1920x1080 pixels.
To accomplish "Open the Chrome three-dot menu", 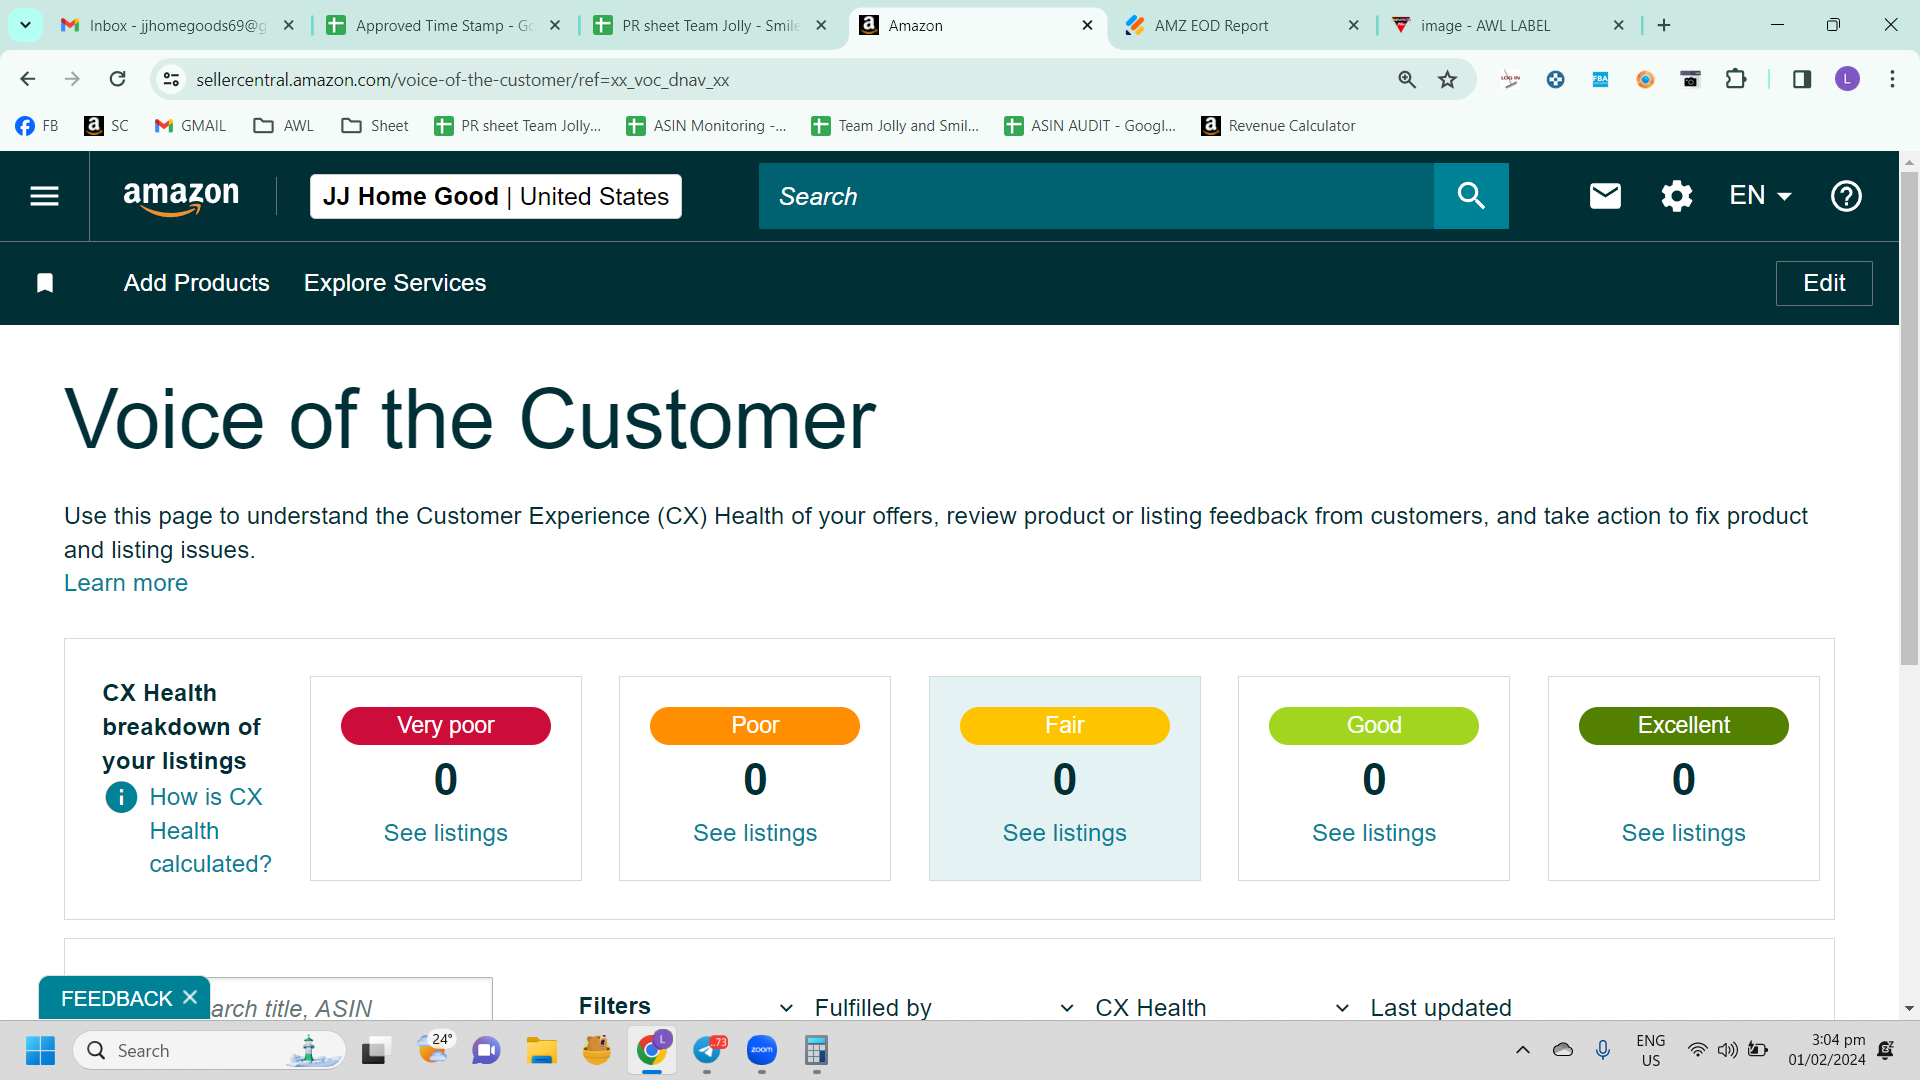I will click(x=1892, y=79).
